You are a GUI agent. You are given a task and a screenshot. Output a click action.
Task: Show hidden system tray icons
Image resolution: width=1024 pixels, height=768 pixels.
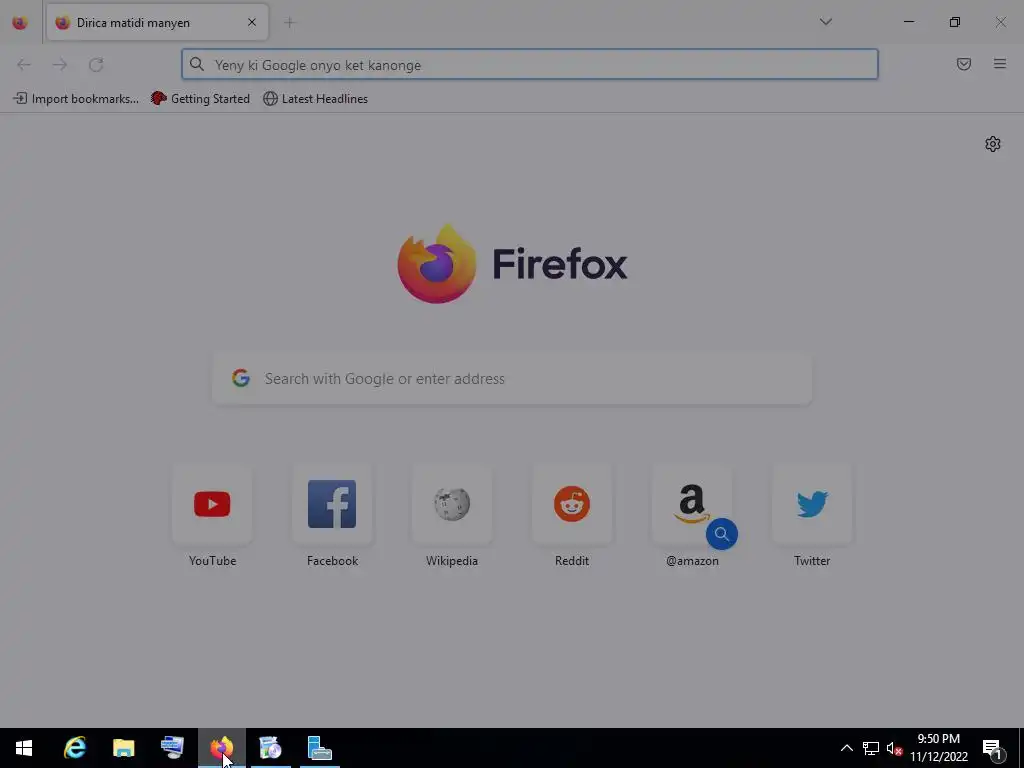[846, 748]
